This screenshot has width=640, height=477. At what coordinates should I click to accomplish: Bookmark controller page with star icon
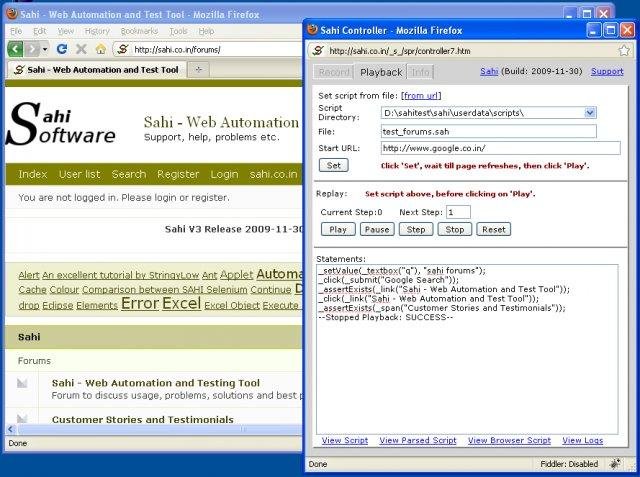pos(624,51)
